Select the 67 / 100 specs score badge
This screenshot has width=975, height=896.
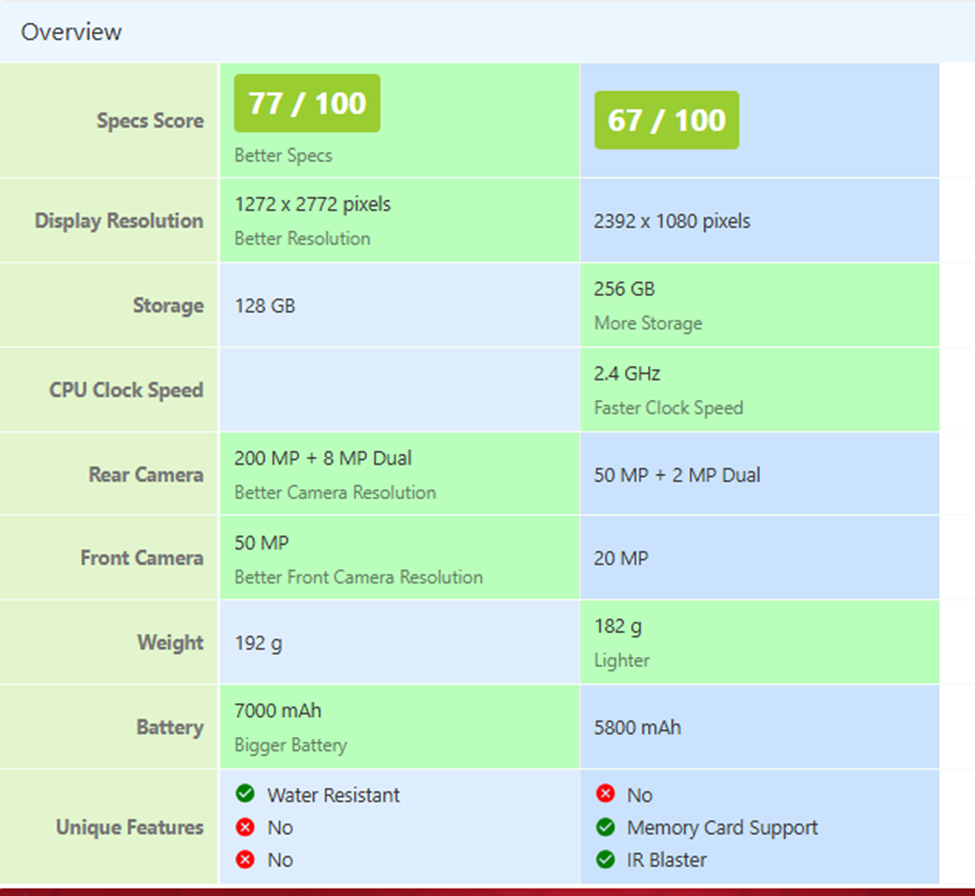[666, 120]
